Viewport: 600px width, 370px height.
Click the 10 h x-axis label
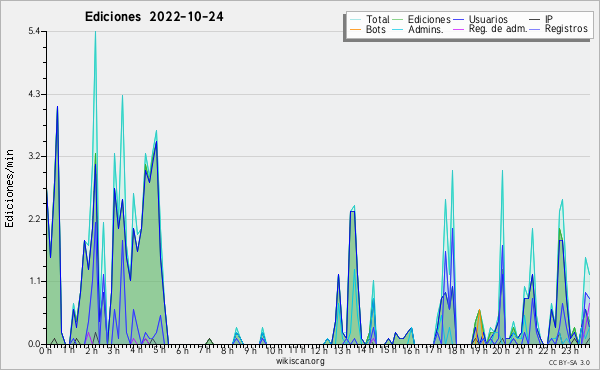tap(274, 351)
